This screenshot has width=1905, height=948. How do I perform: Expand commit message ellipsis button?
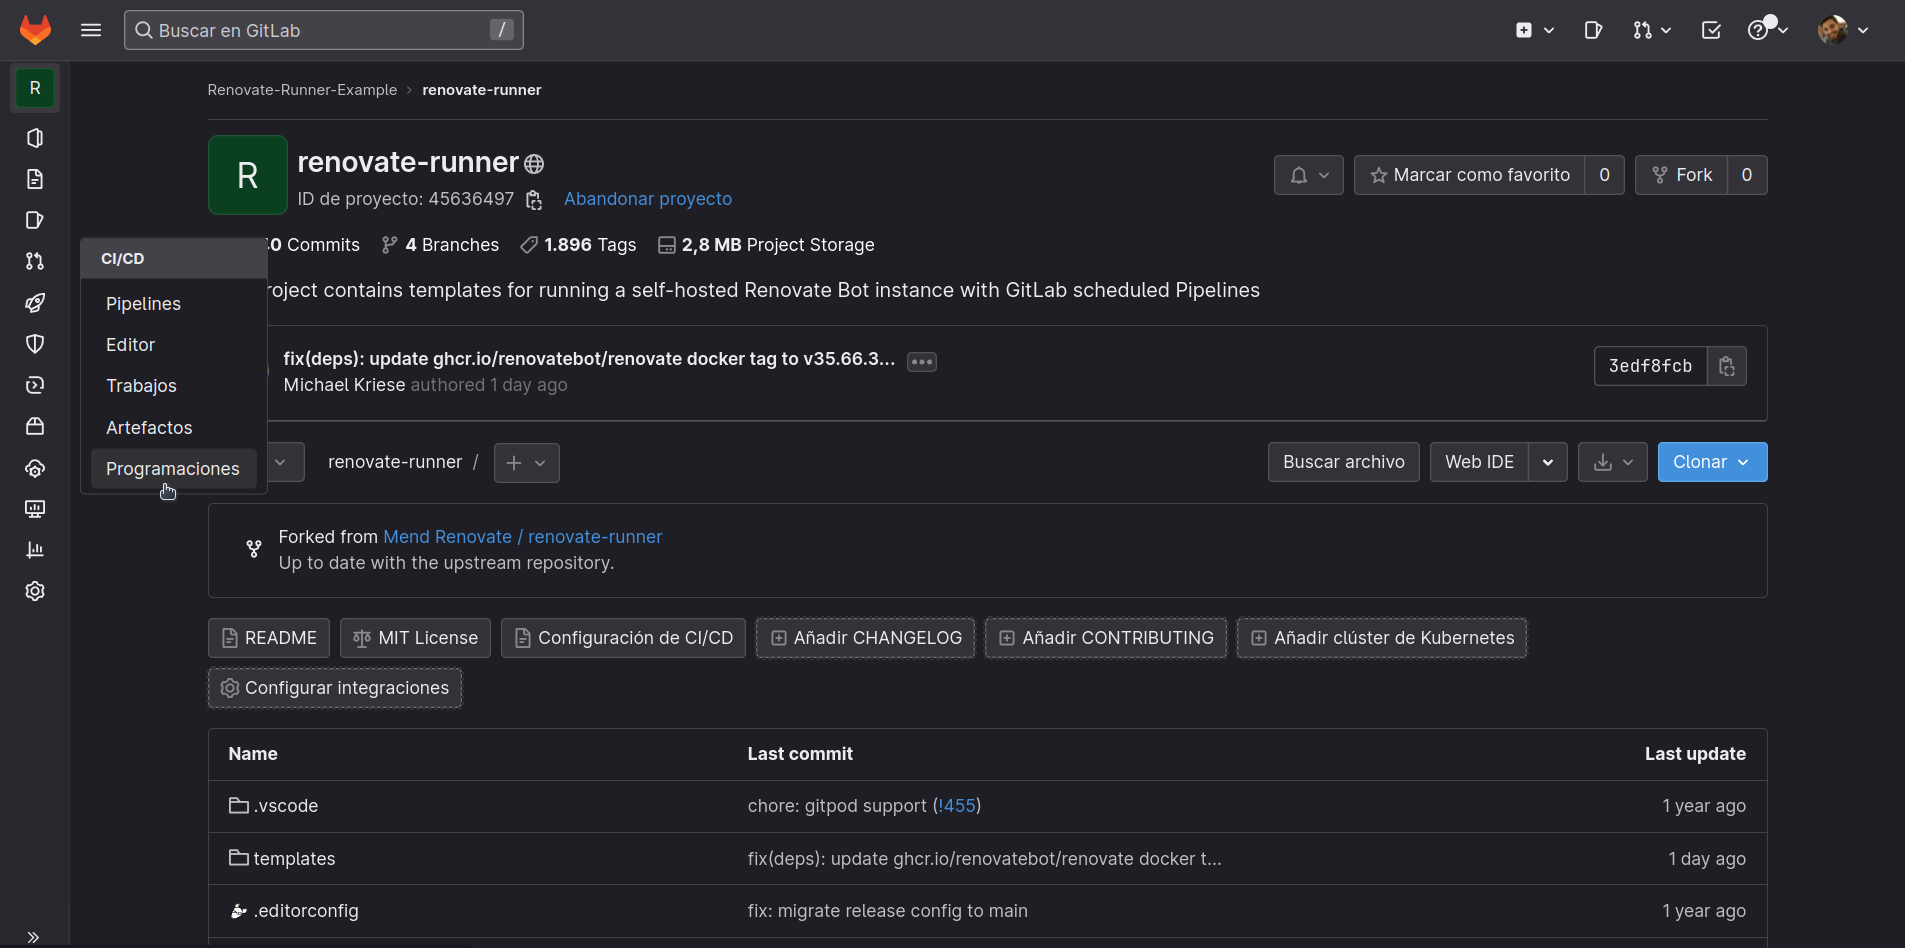coord(921,362)
